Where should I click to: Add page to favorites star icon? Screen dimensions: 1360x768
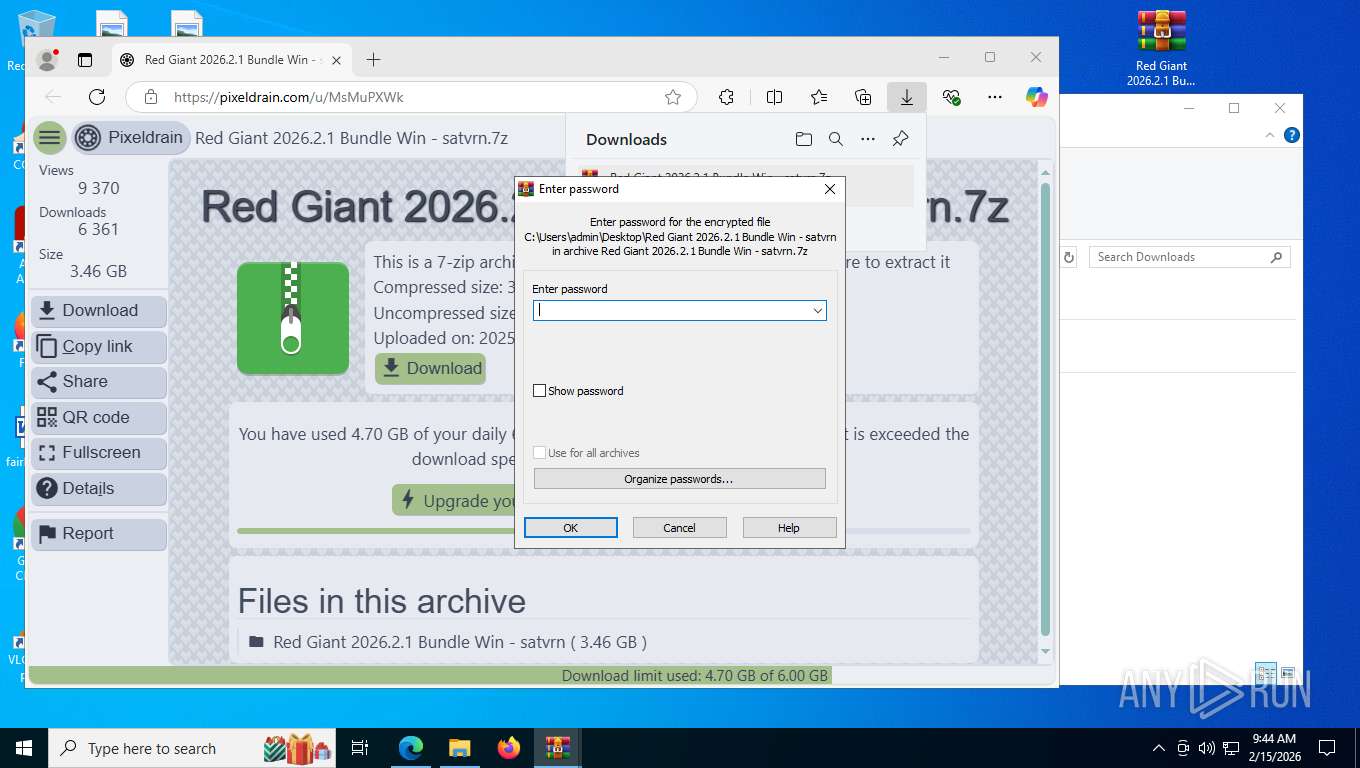[673, 97]
